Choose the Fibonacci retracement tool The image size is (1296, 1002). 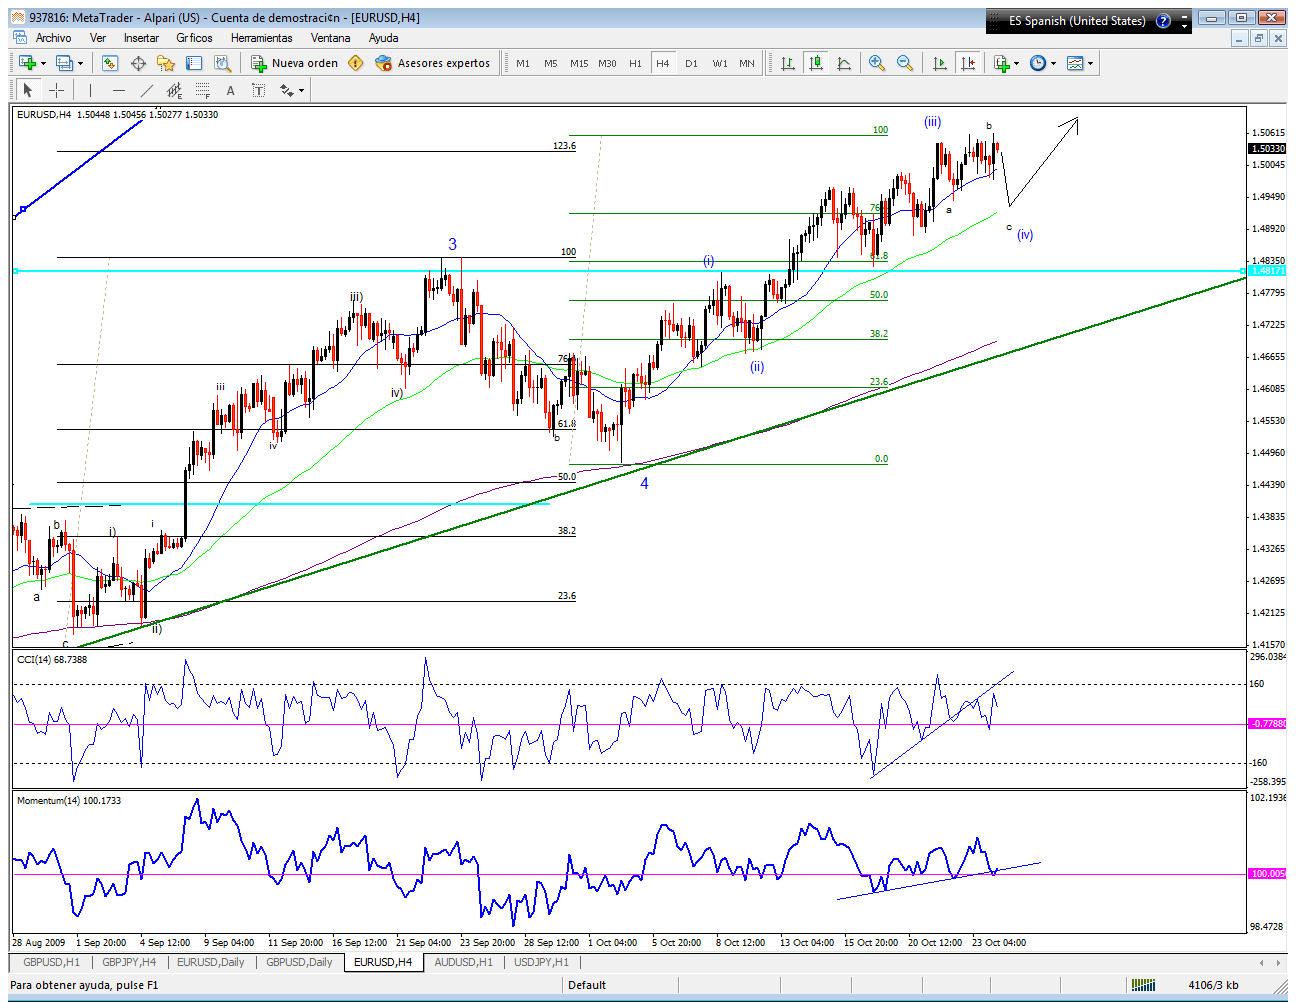point(203,90)
